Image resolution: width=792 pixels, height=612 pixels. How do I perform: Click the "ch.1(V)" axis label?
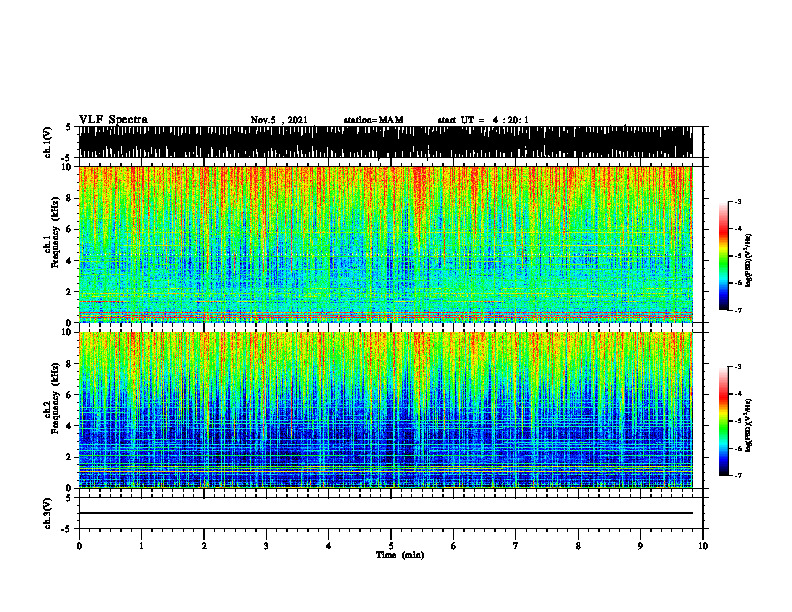click(48, 142)
